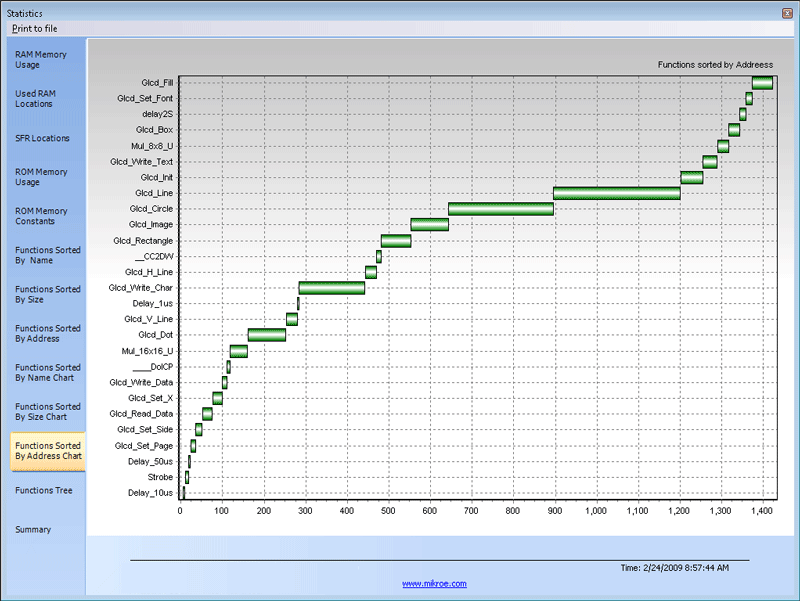The height and width of the screenshot is (601, 800).
Task: Click the 1,400 x-axis value
Action: (762, 511)
